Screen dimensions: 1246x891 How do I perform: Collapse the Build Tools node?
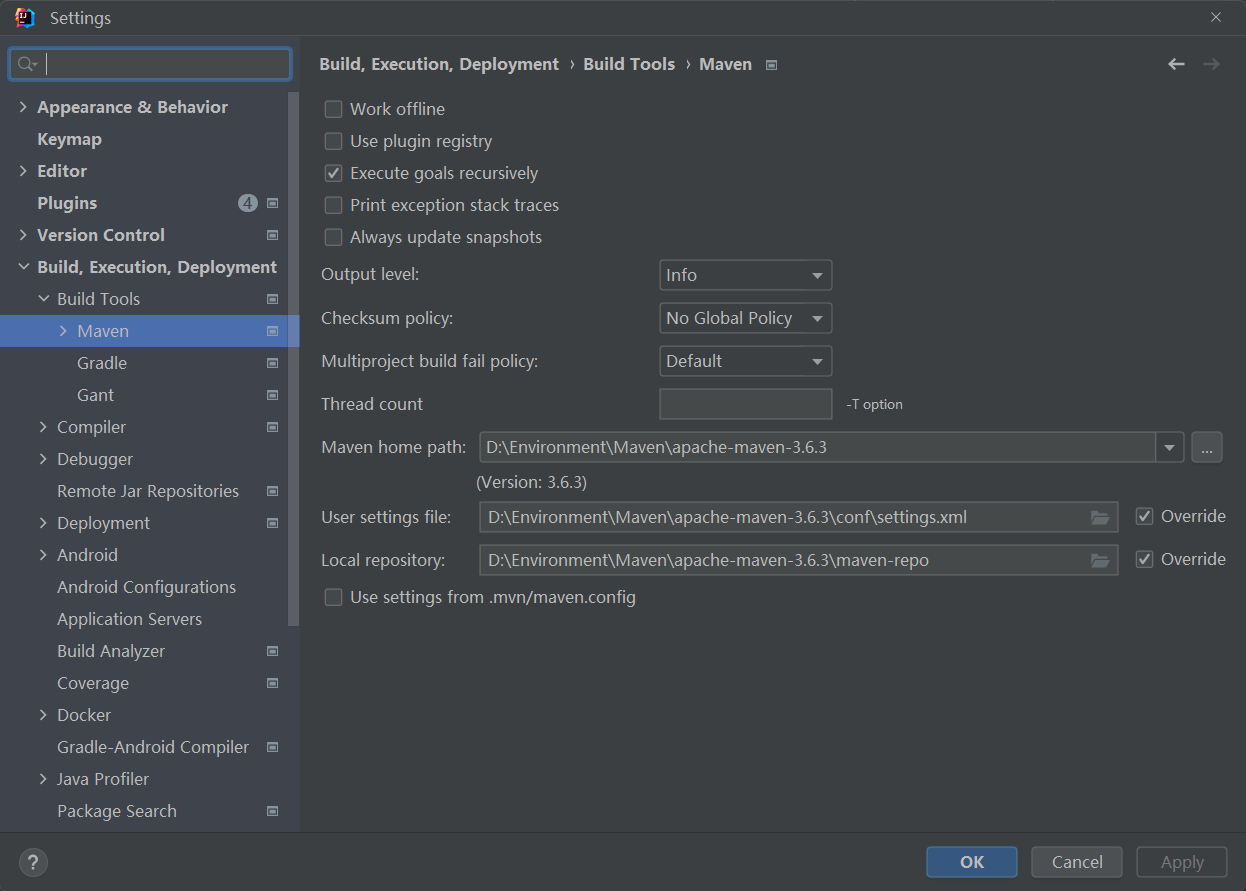pos(43,299)
